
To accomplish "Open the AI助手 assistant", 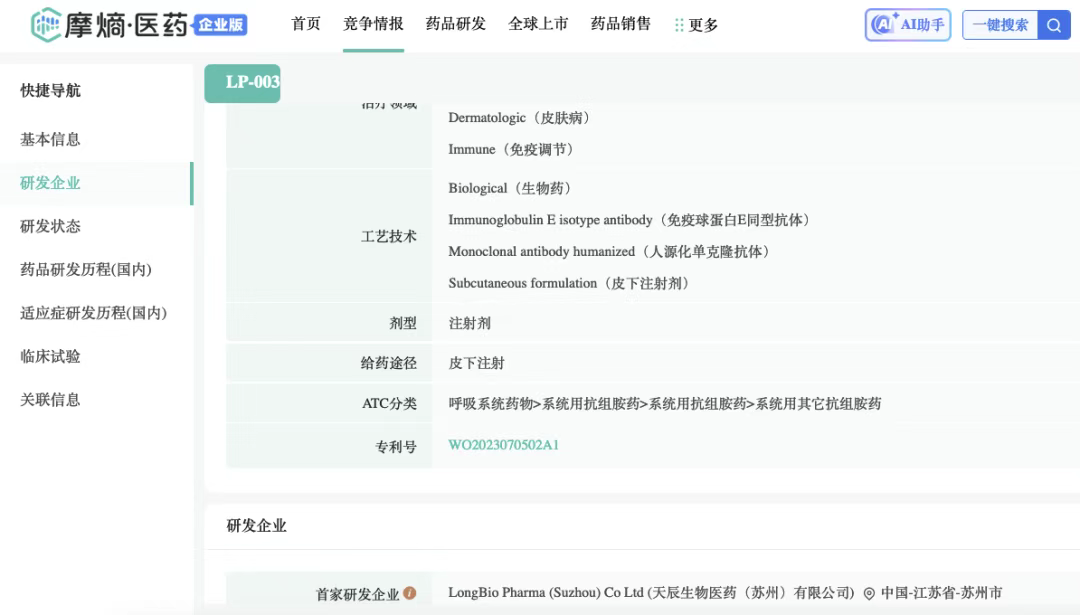I will coord(907,25).
